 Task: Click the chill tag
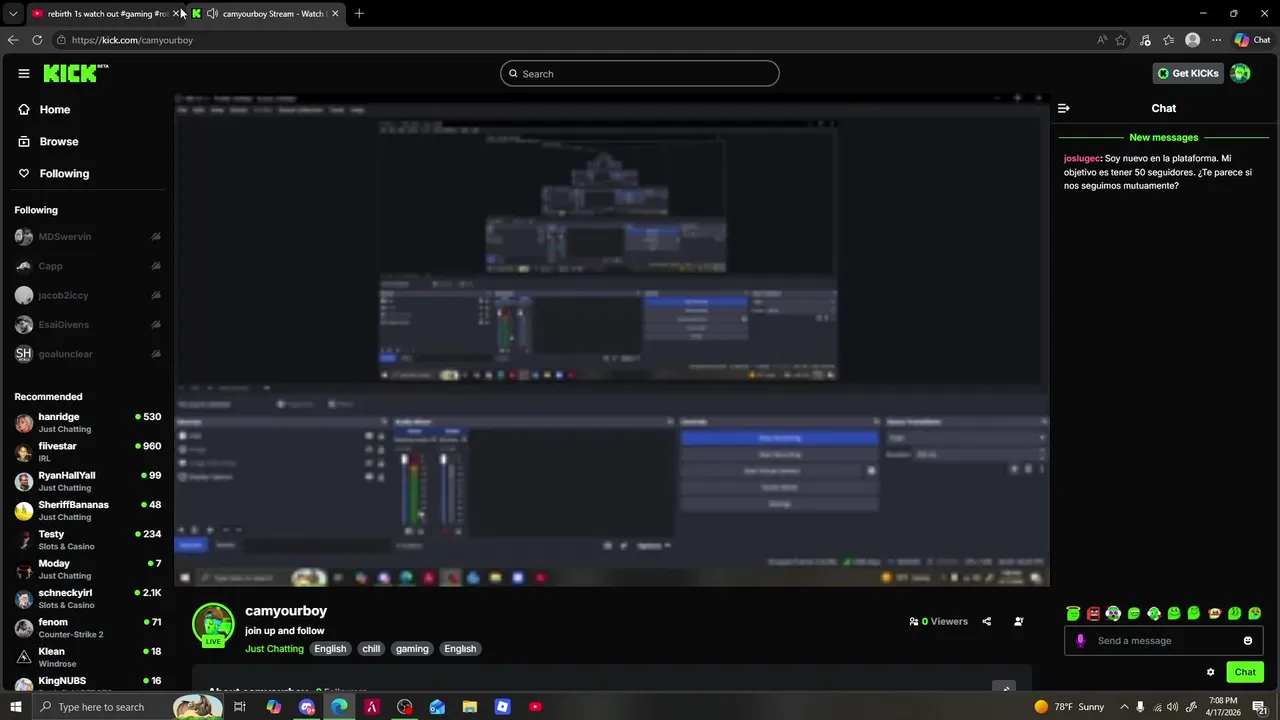[371, 649]
